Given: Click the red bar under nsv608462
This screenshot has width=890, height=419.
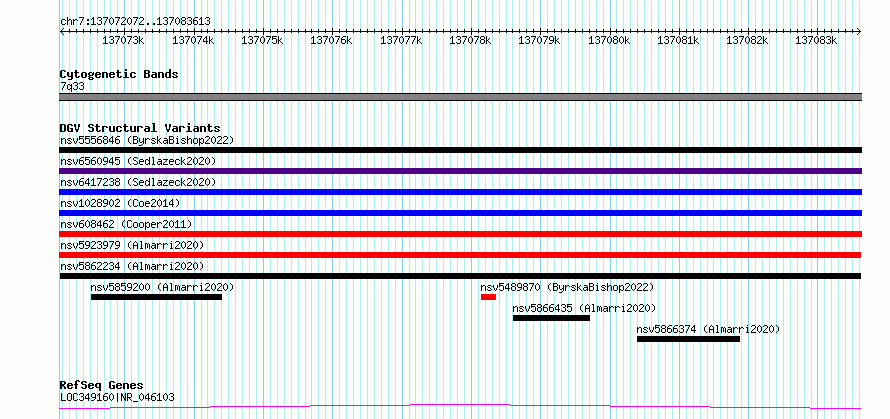Looking at the screenshot, I should (460, 234).
